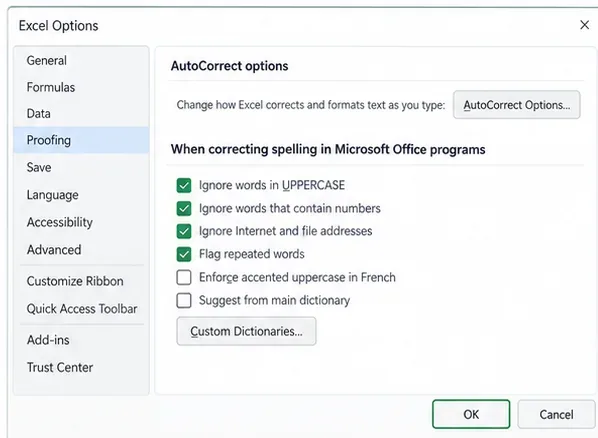Disable Ignore Internet and file addresses
This screenshot has height=438, width=598.
tap(184, 231)
